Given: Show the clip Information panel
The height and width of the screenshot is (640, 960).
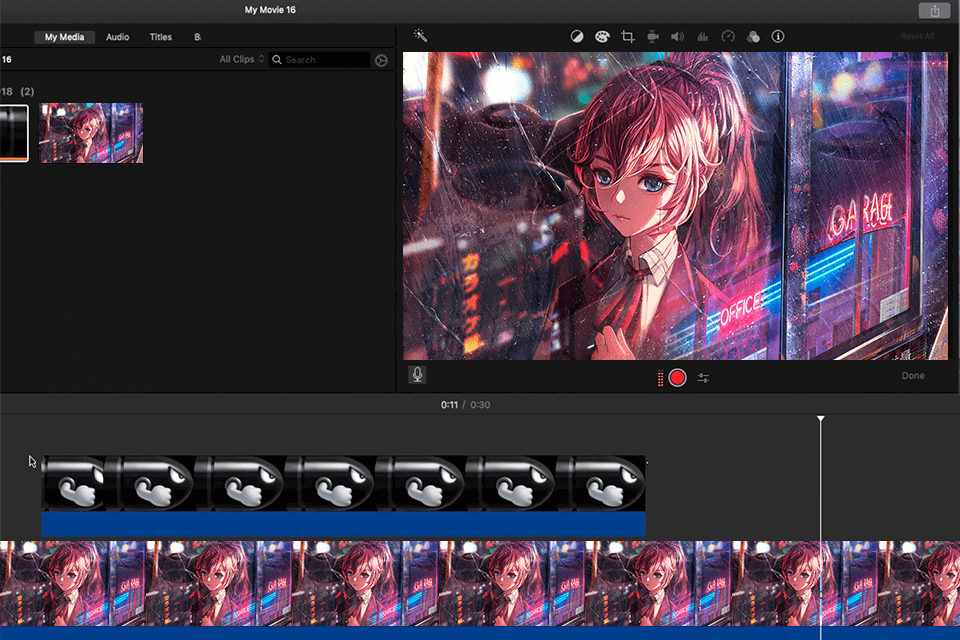Looking at the screenshot, I should click(778, 36).
